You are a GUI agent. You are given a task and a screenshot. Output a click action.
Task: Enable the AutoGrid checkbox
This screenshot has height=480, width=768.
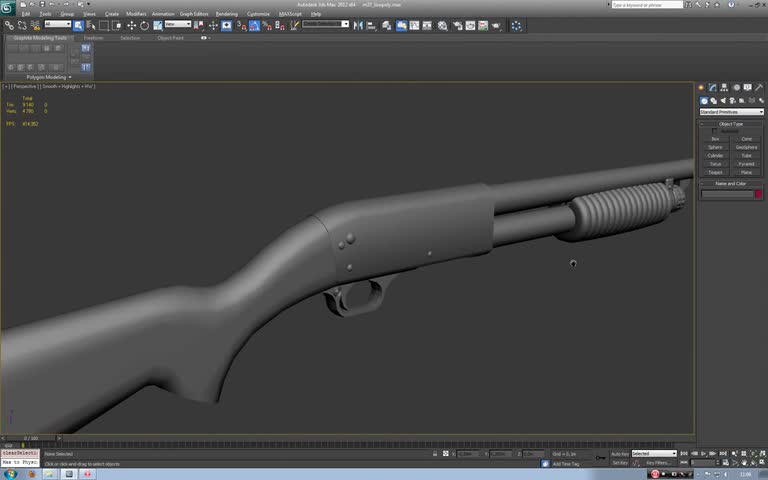715,131
